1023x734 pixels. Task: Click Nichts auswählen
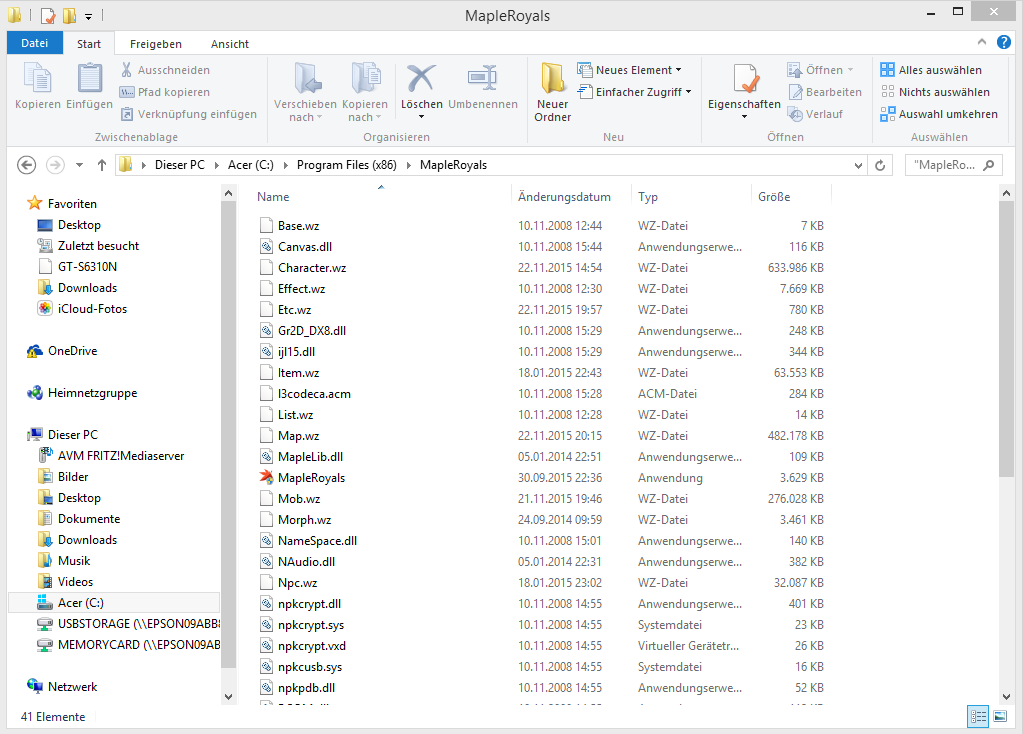(x=935, y=92)
